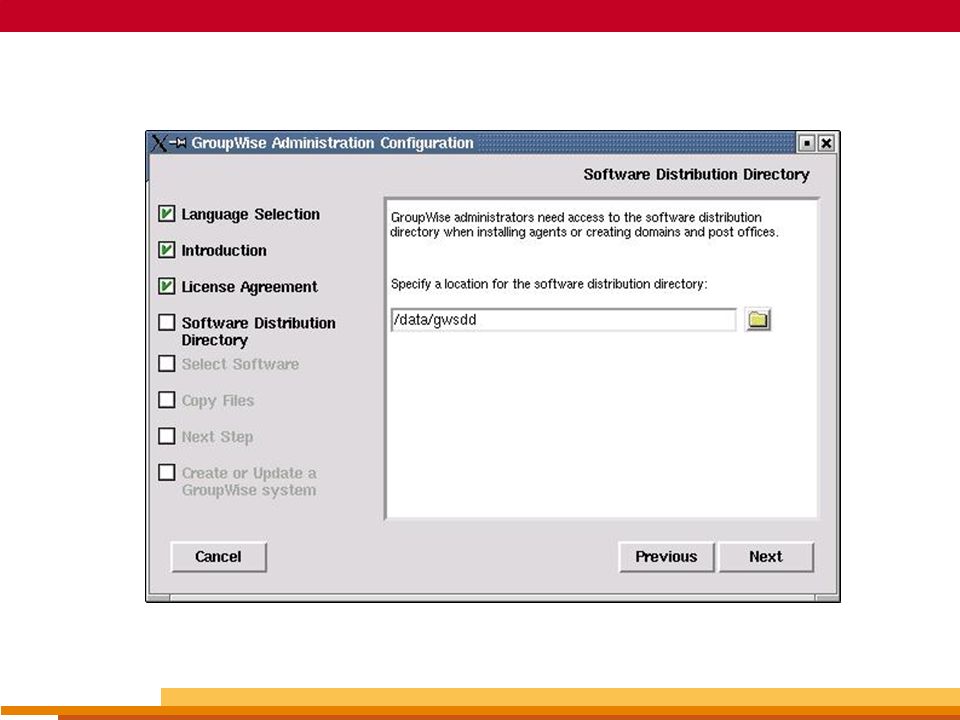The image size is (960, 720).
Task: Focus the /data/gwsdd directory path field
Action: pyautogui.click(x=563, y=320)
